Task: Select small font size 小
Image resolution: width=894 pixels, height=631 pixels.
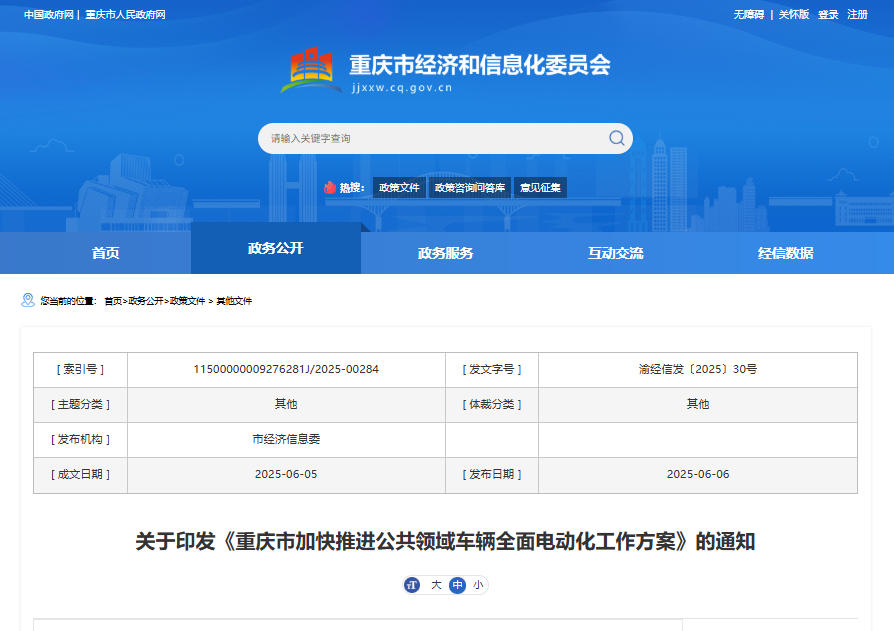Action: (478, 585)
